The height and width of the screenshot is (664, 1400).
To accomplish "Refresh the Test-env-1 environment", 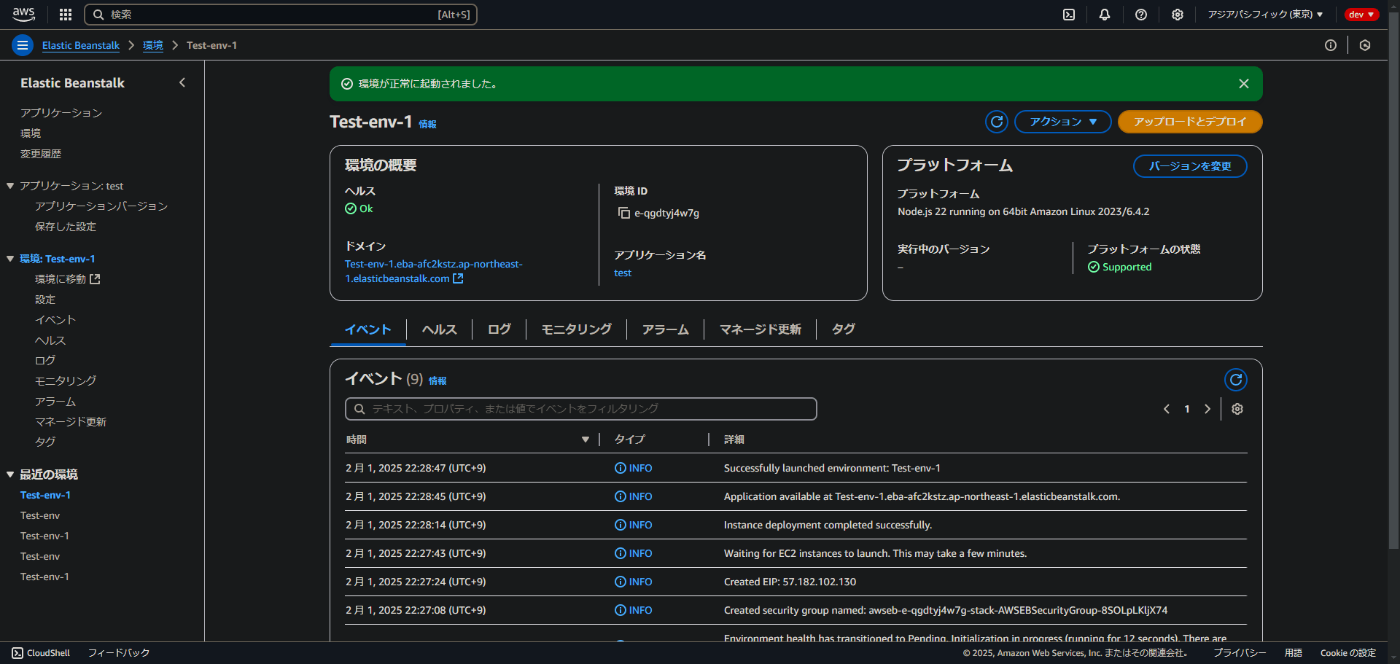I will [997, 122].
